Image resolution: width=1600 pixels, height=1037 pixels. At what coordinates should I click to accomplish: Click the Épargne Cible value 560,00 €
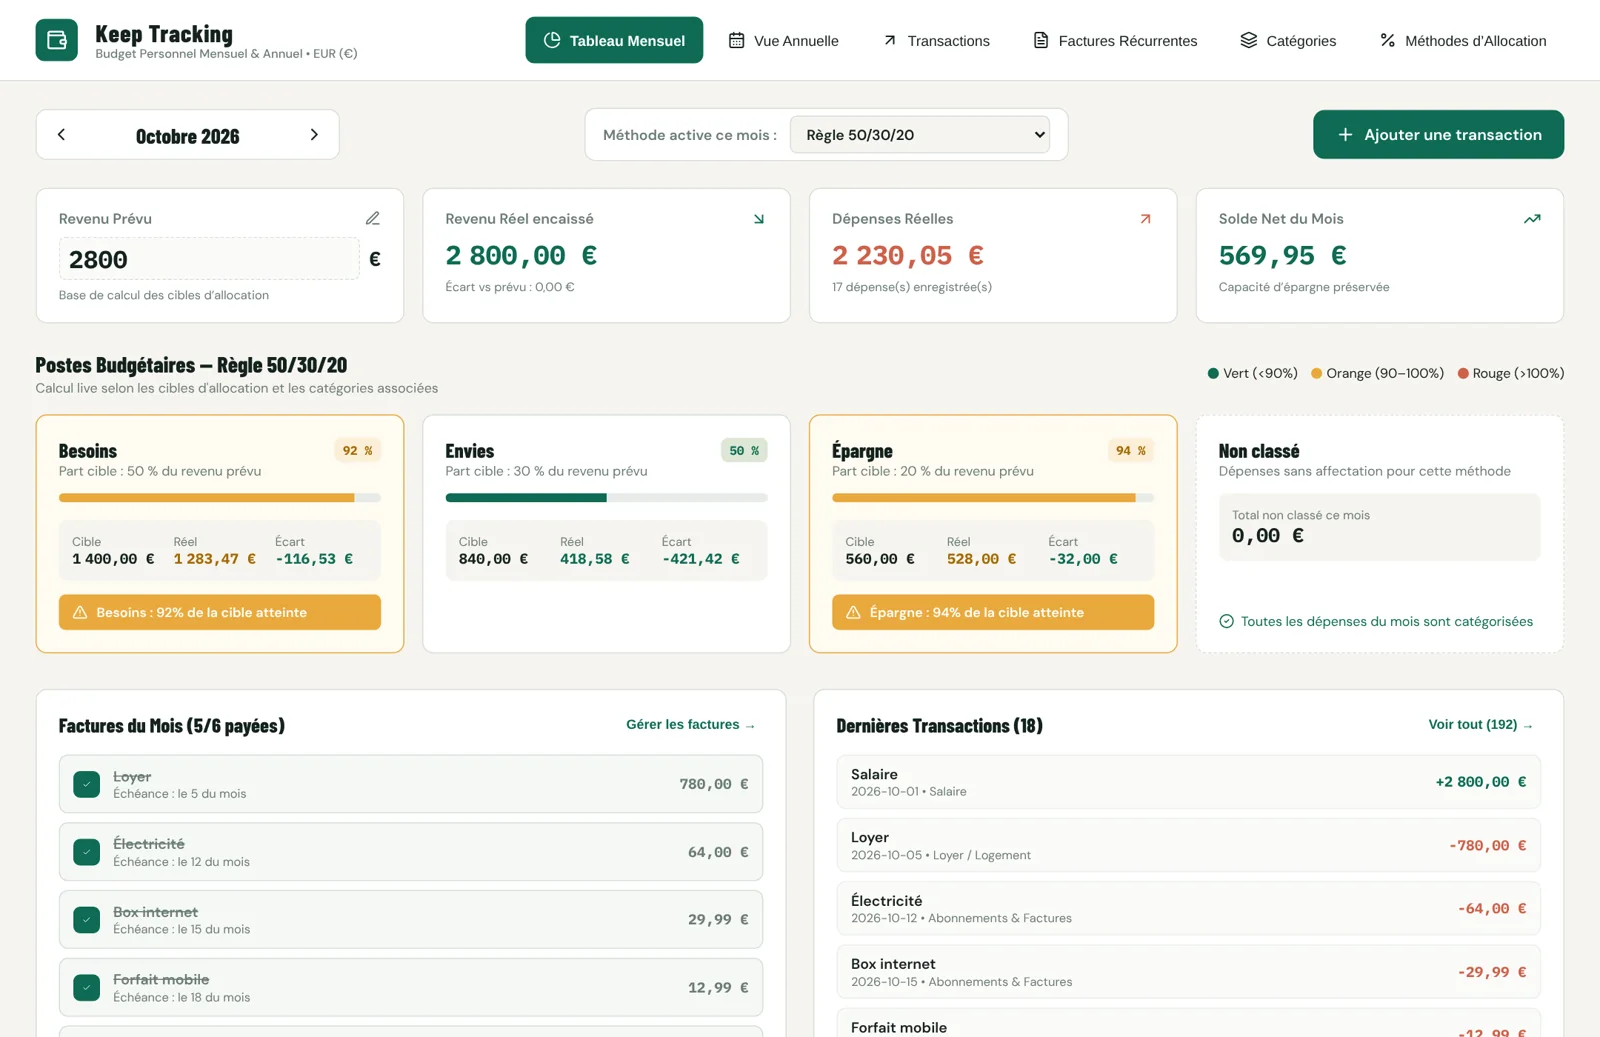pos(880,559)
